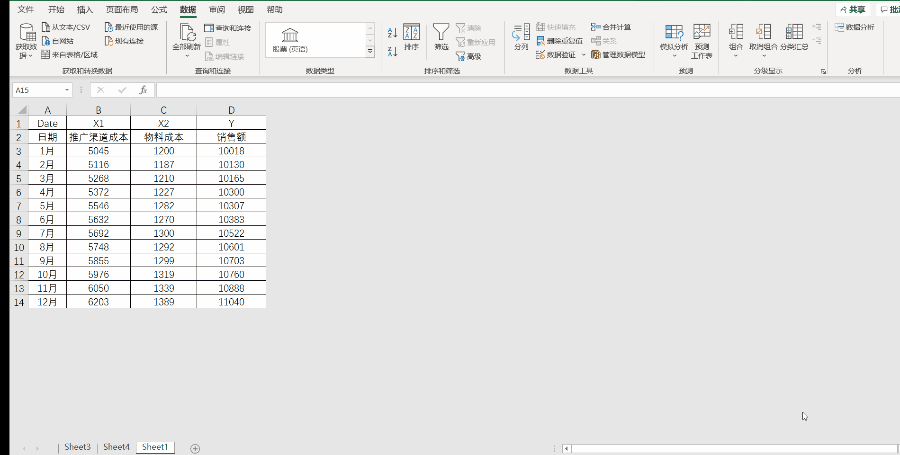900x455 pixels.
Task: Click 分类汇总 (Subtotal)
Action: click(794, 37)
